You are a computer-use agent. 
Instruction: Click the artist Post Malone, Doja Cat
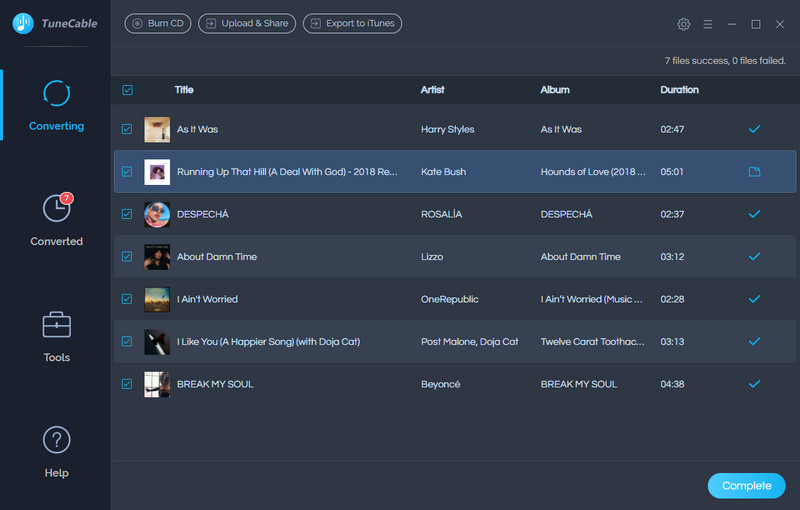(469, 342)
